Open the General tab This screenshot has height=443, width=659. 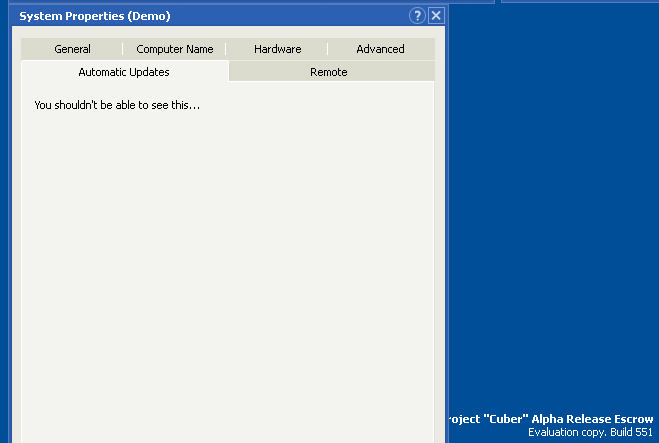point(72,49)
